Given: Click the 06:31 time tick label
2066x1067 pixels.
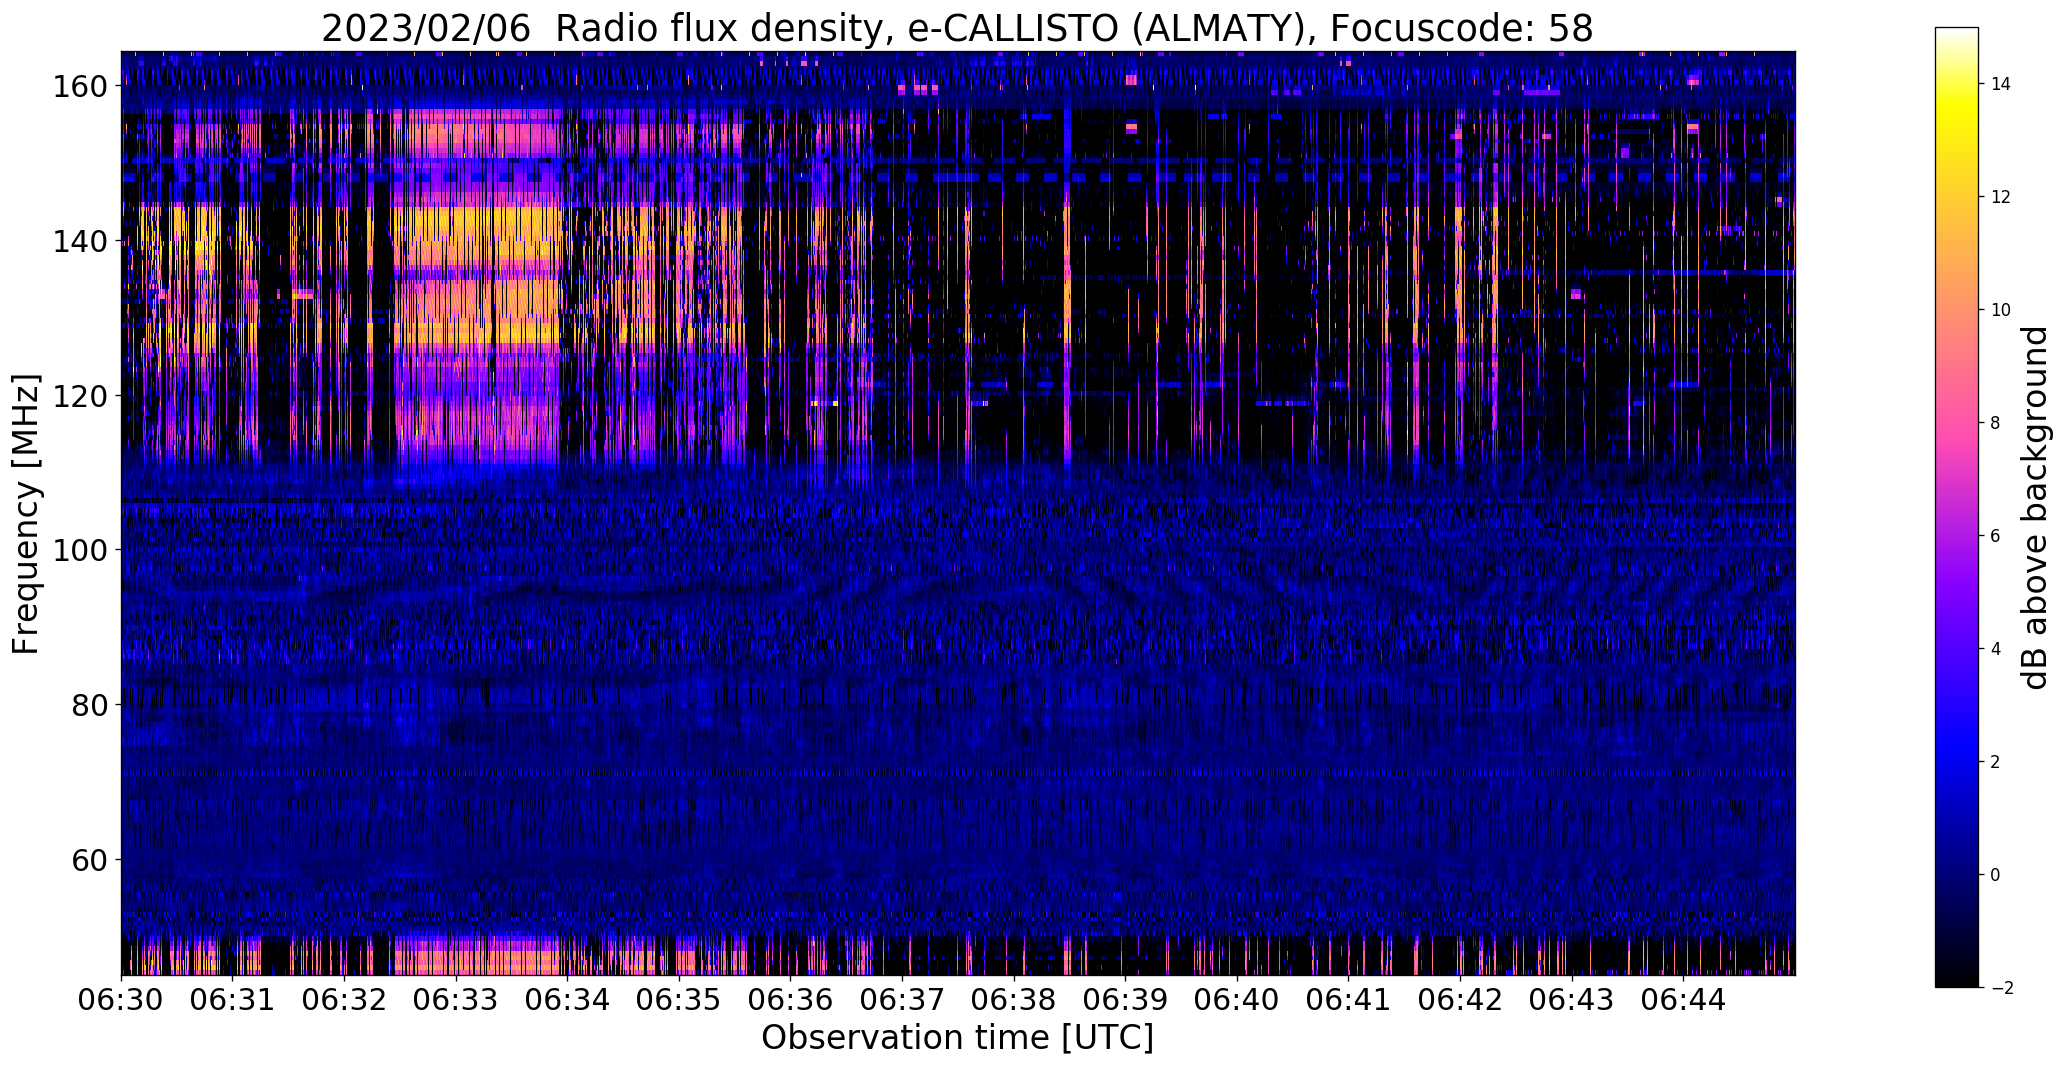Looking at the screenshot, I should pos(233,999).
